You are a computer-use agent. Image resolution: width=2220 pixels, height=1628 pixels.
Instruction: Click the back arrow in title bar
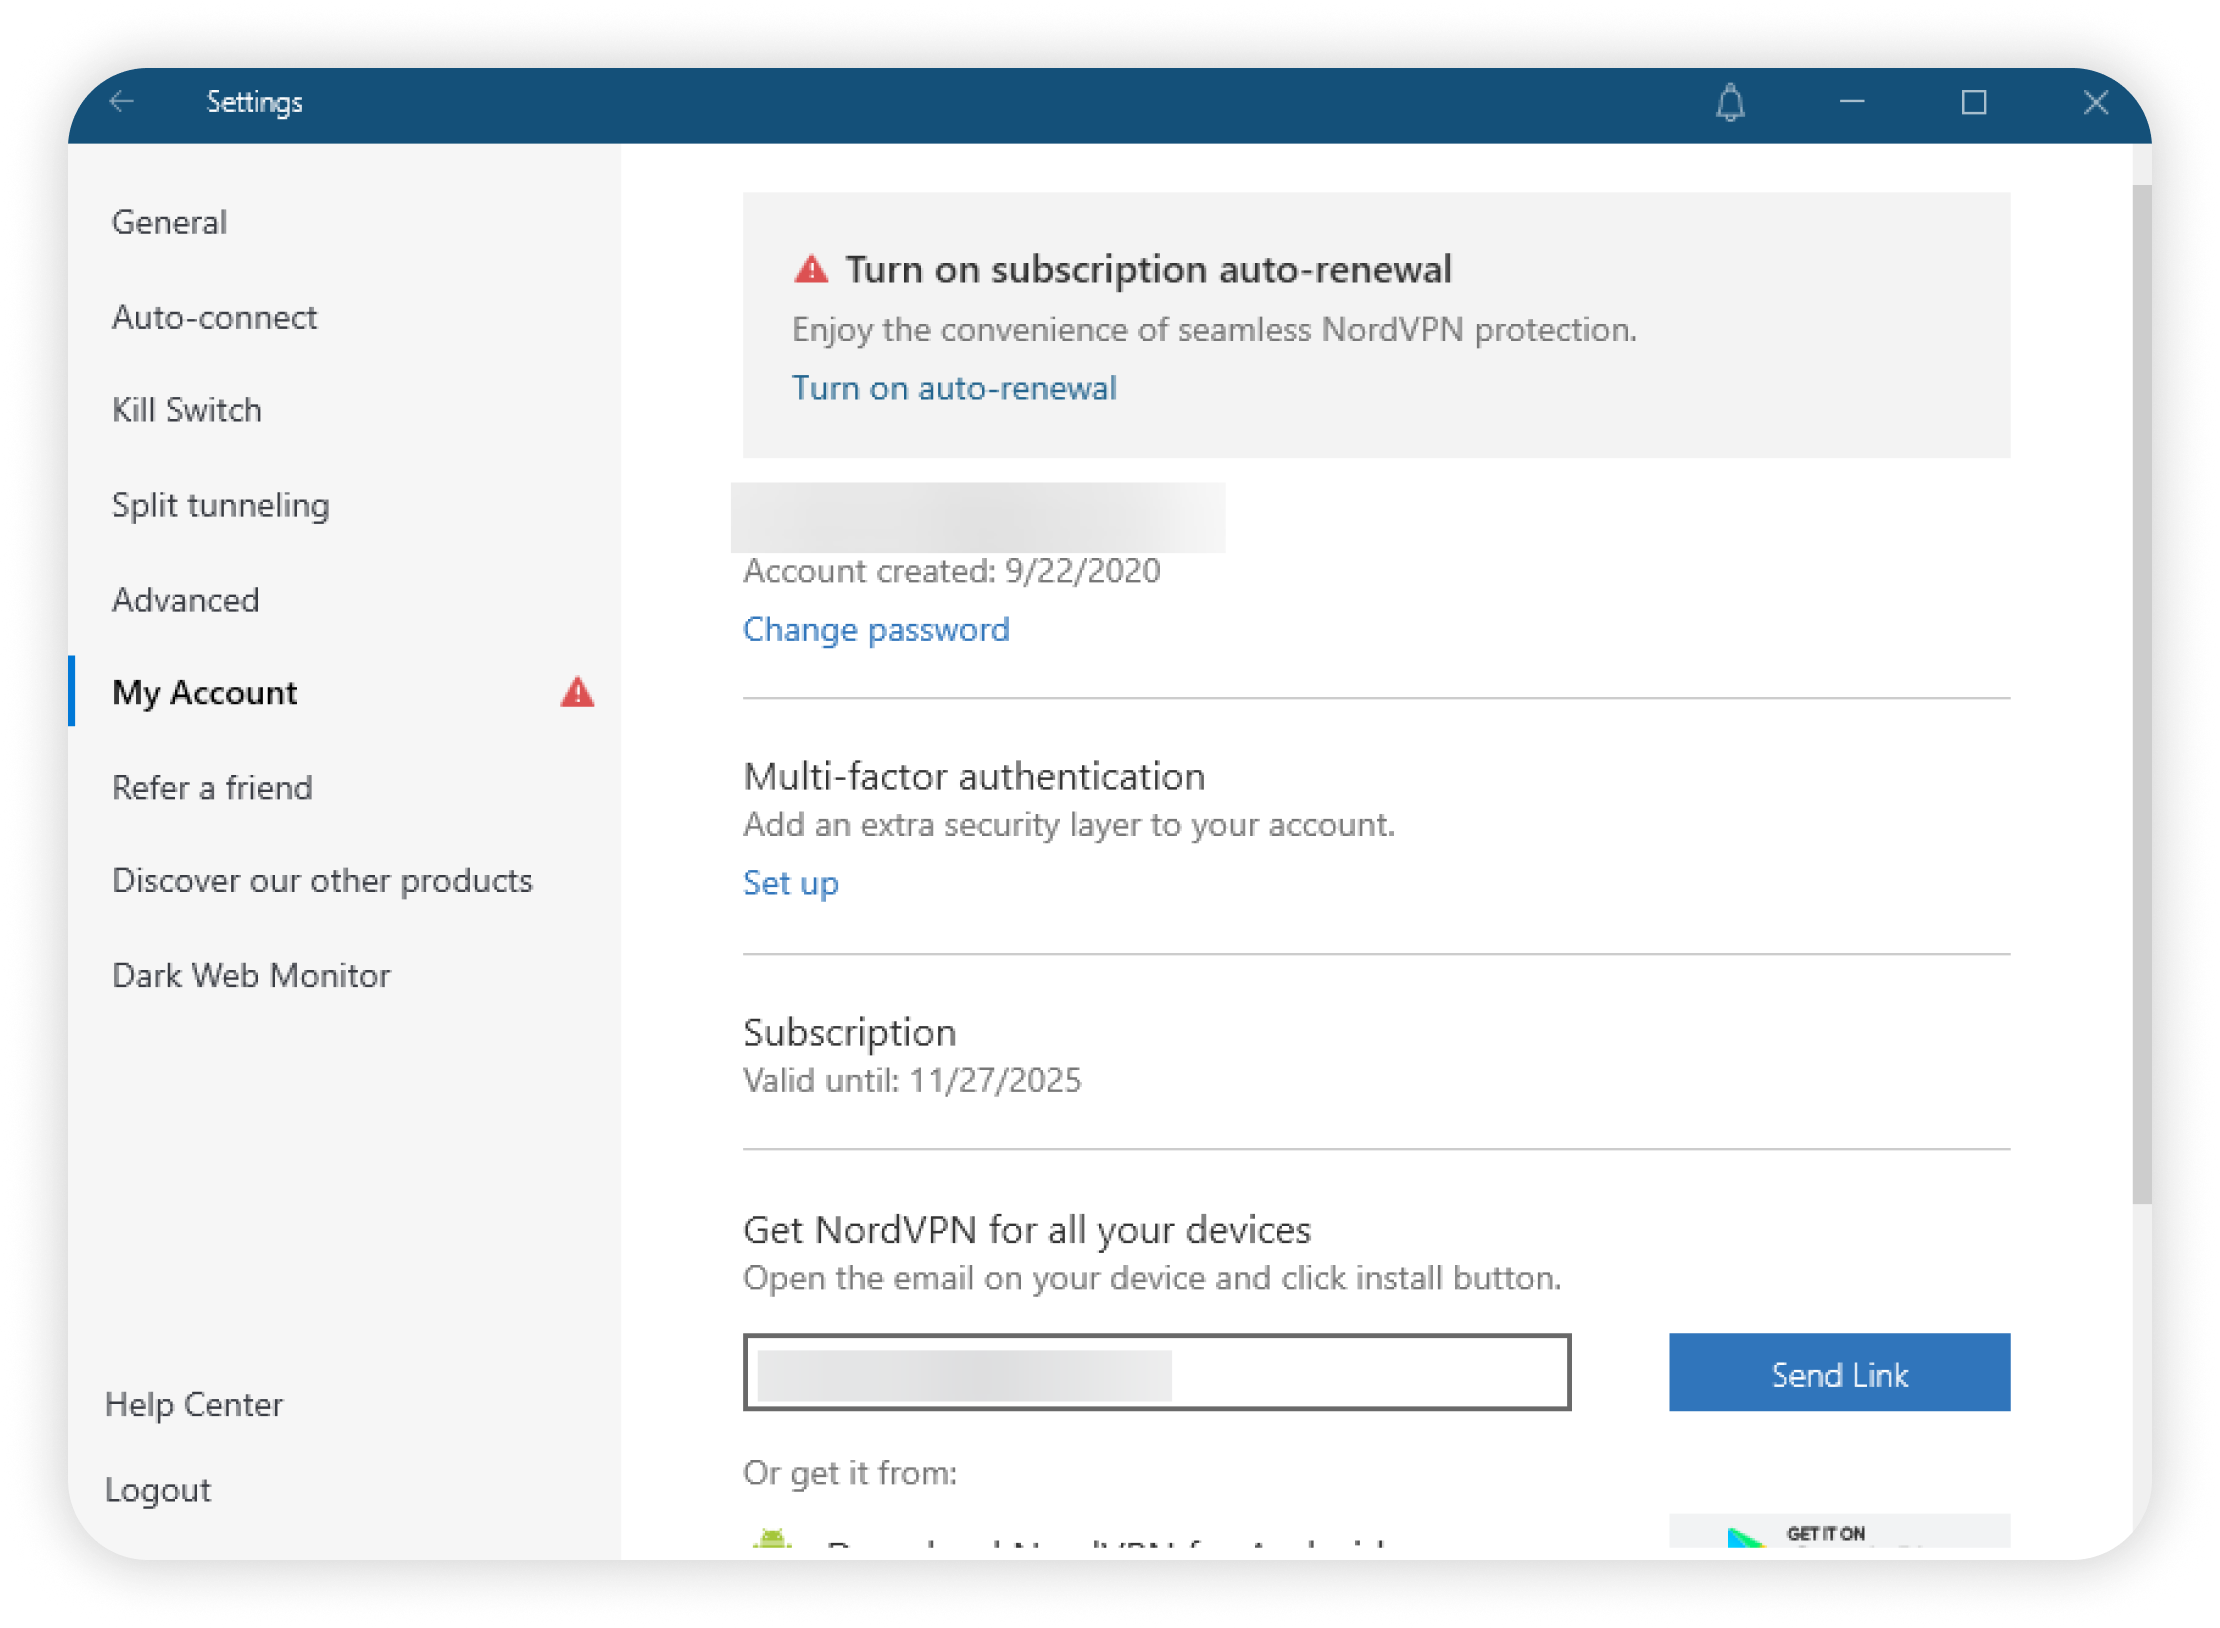point(122,101)
